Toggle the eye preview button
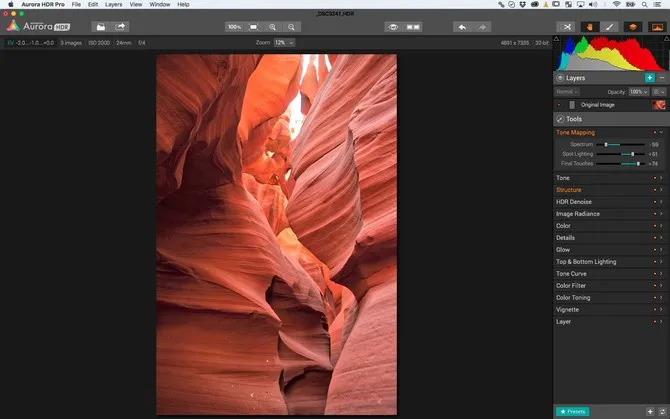This screenshot has height=419, width=670. tap(393, 27)
